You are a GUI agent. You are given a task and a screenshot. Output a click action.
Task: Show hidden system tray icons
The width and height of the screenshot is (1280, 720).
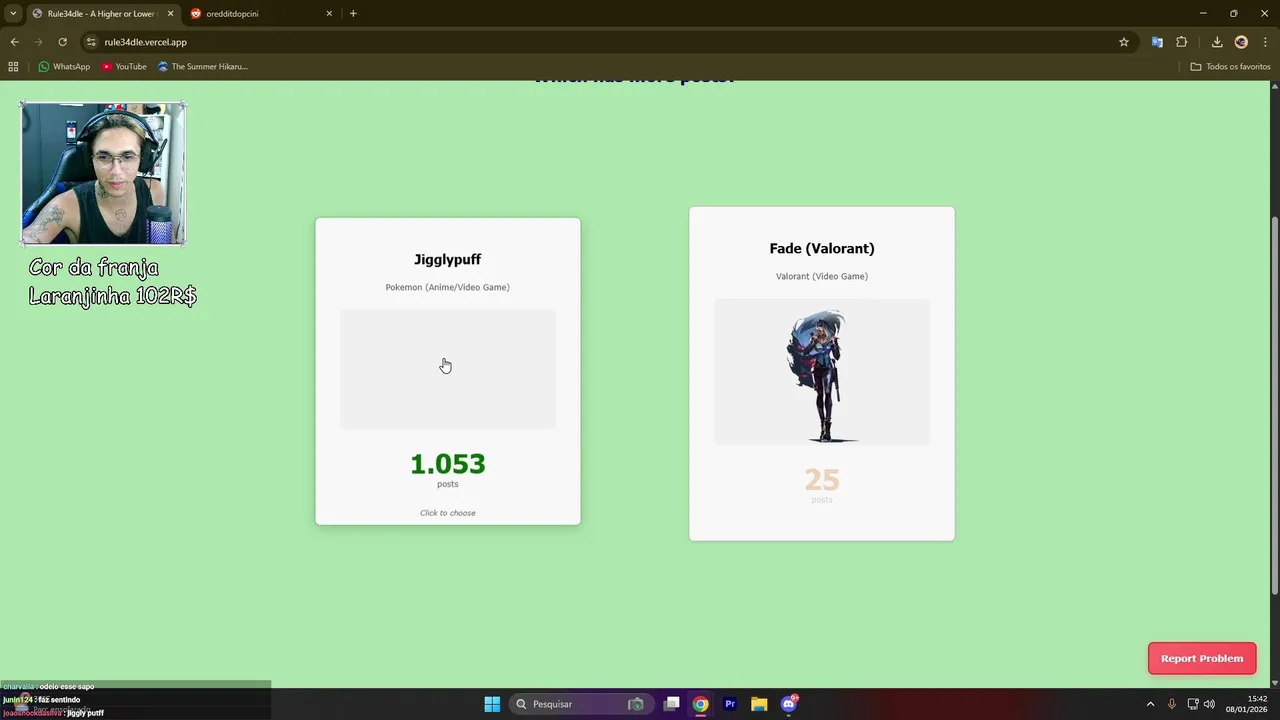tap(1150, 704)
